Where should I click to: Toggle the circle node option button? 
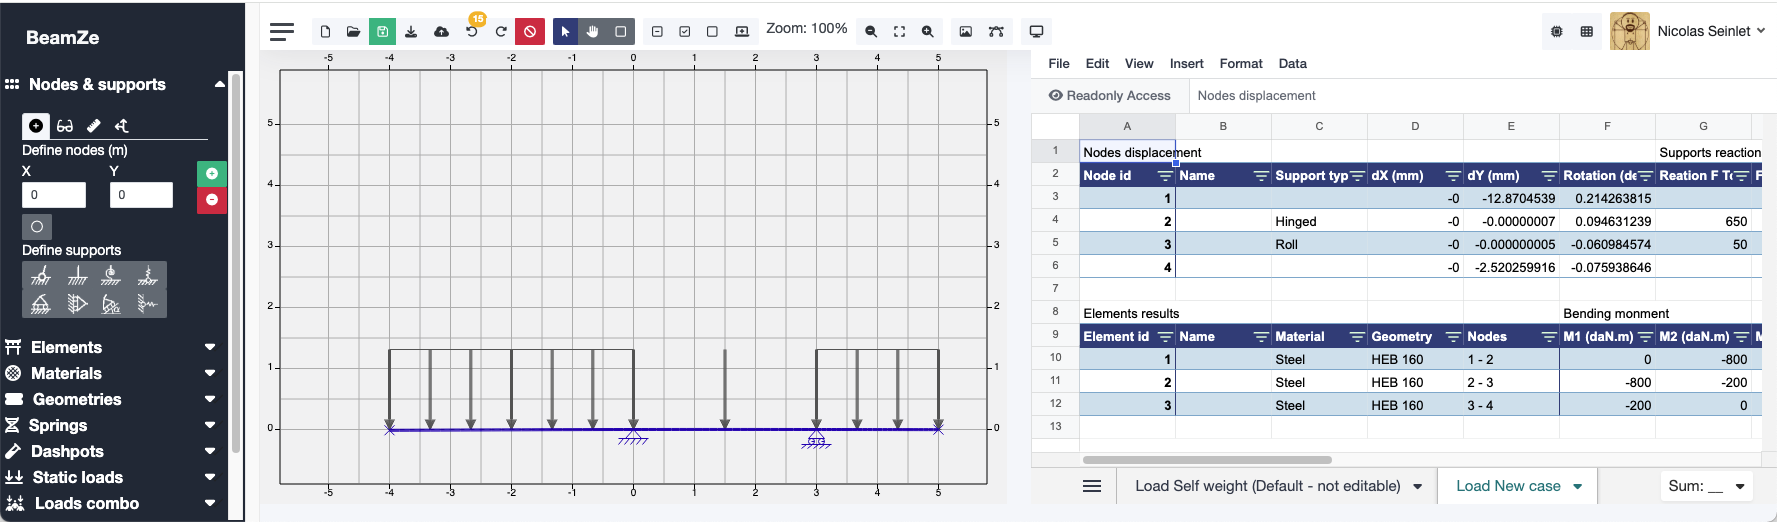coord(37,227)
